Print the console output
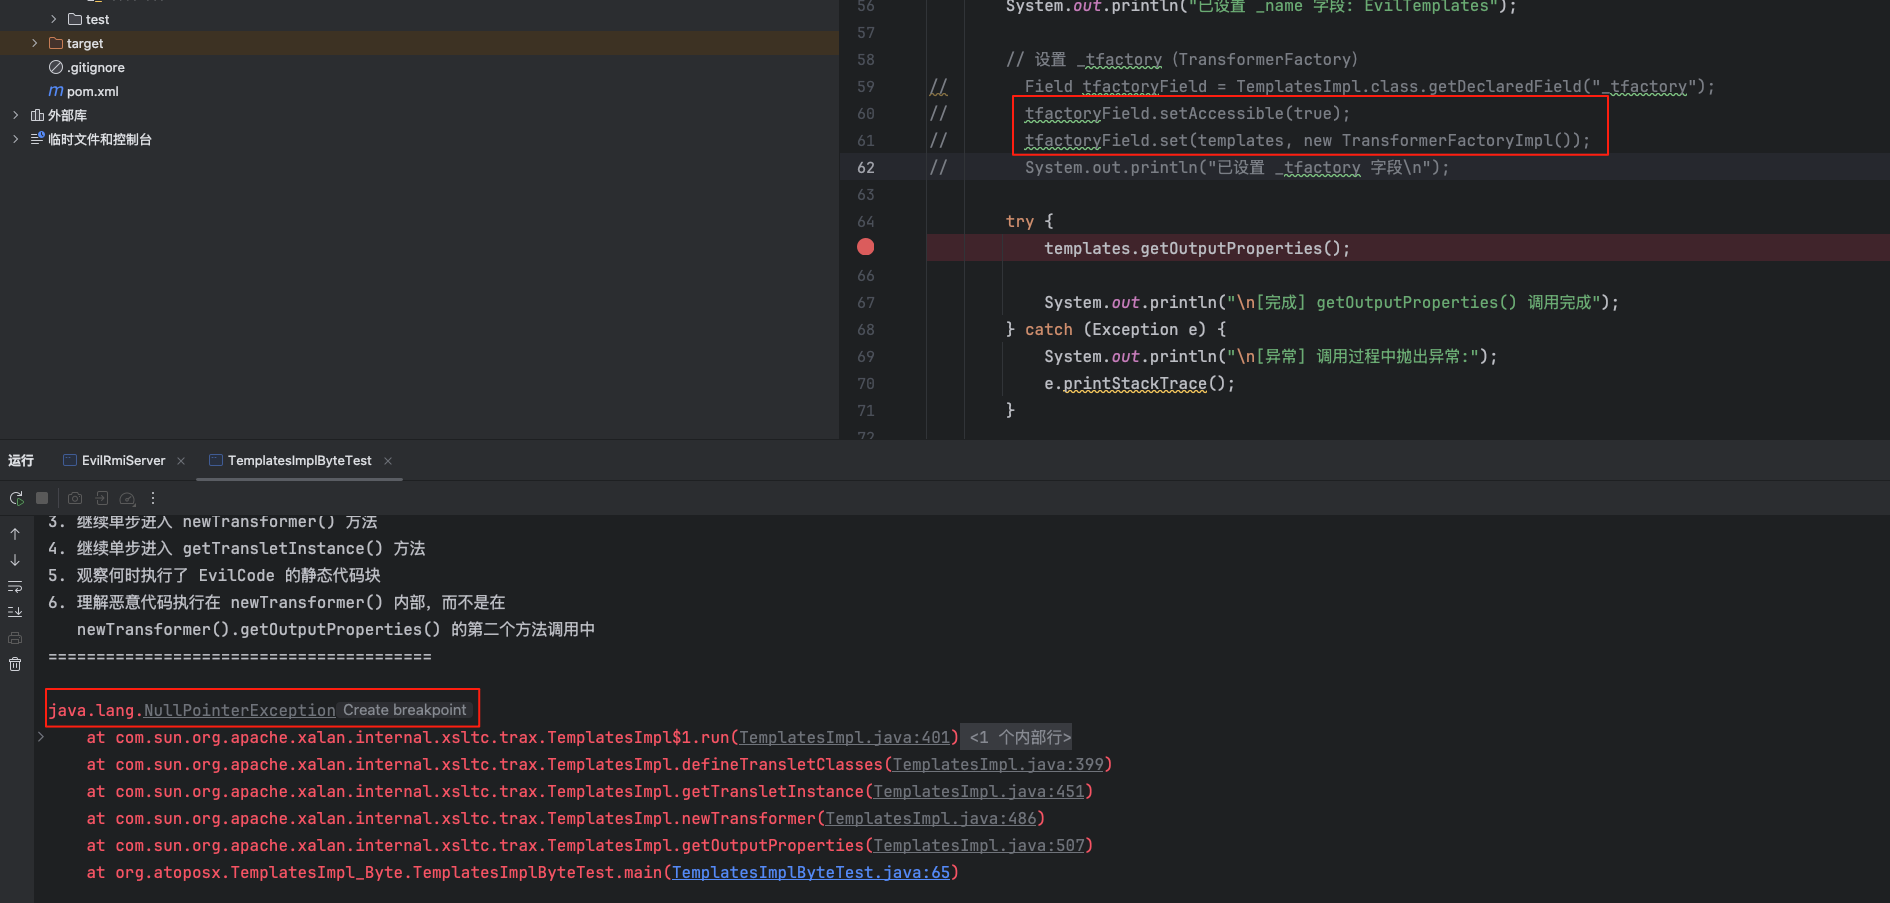Viewport: 1890px width, 903px height. (15, 638)
